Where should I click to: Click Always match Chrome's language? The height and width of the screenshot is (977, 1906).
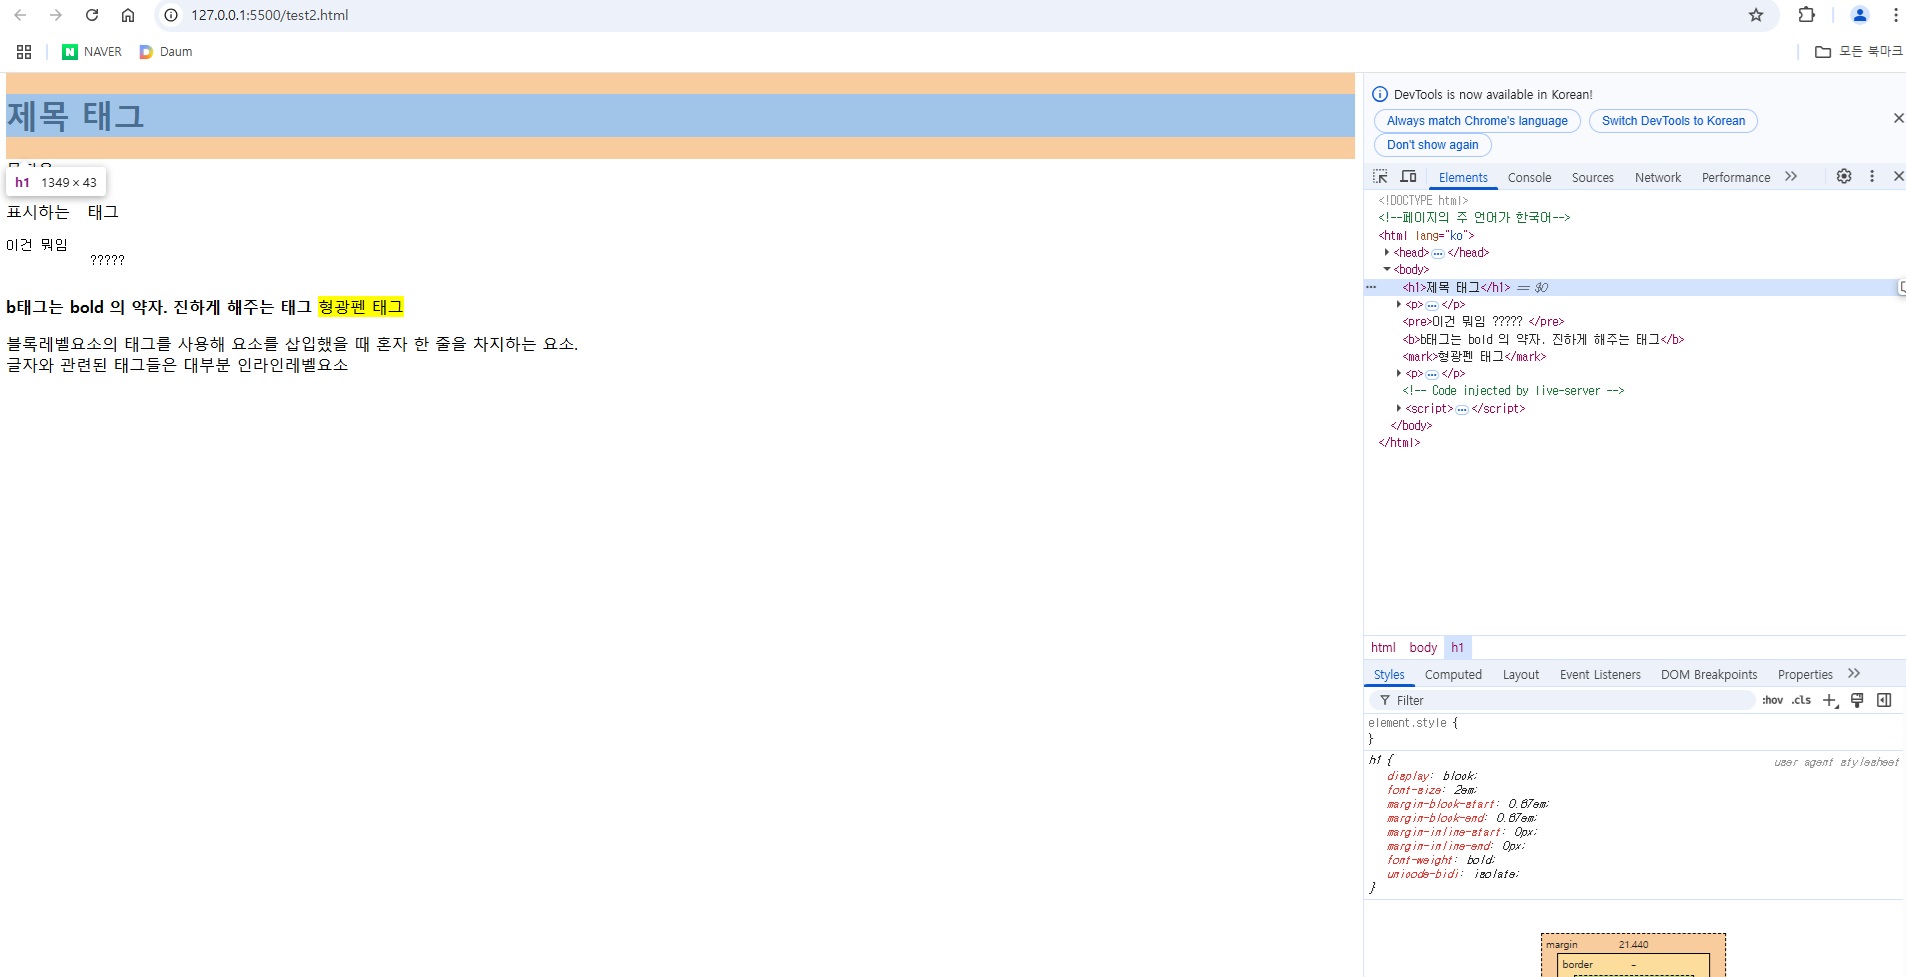click(x=1477, y=121)
